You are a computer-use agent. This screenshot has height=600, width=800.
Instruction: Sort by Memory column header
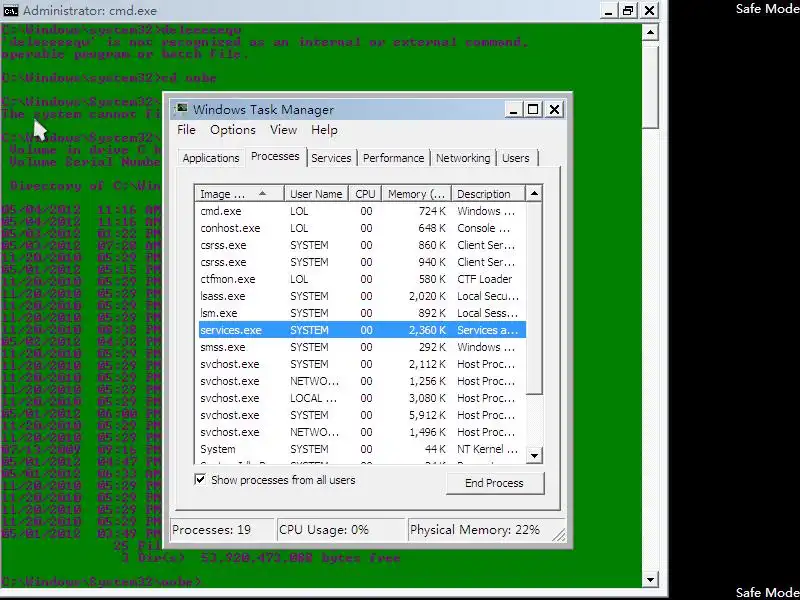tap(416, 194)
